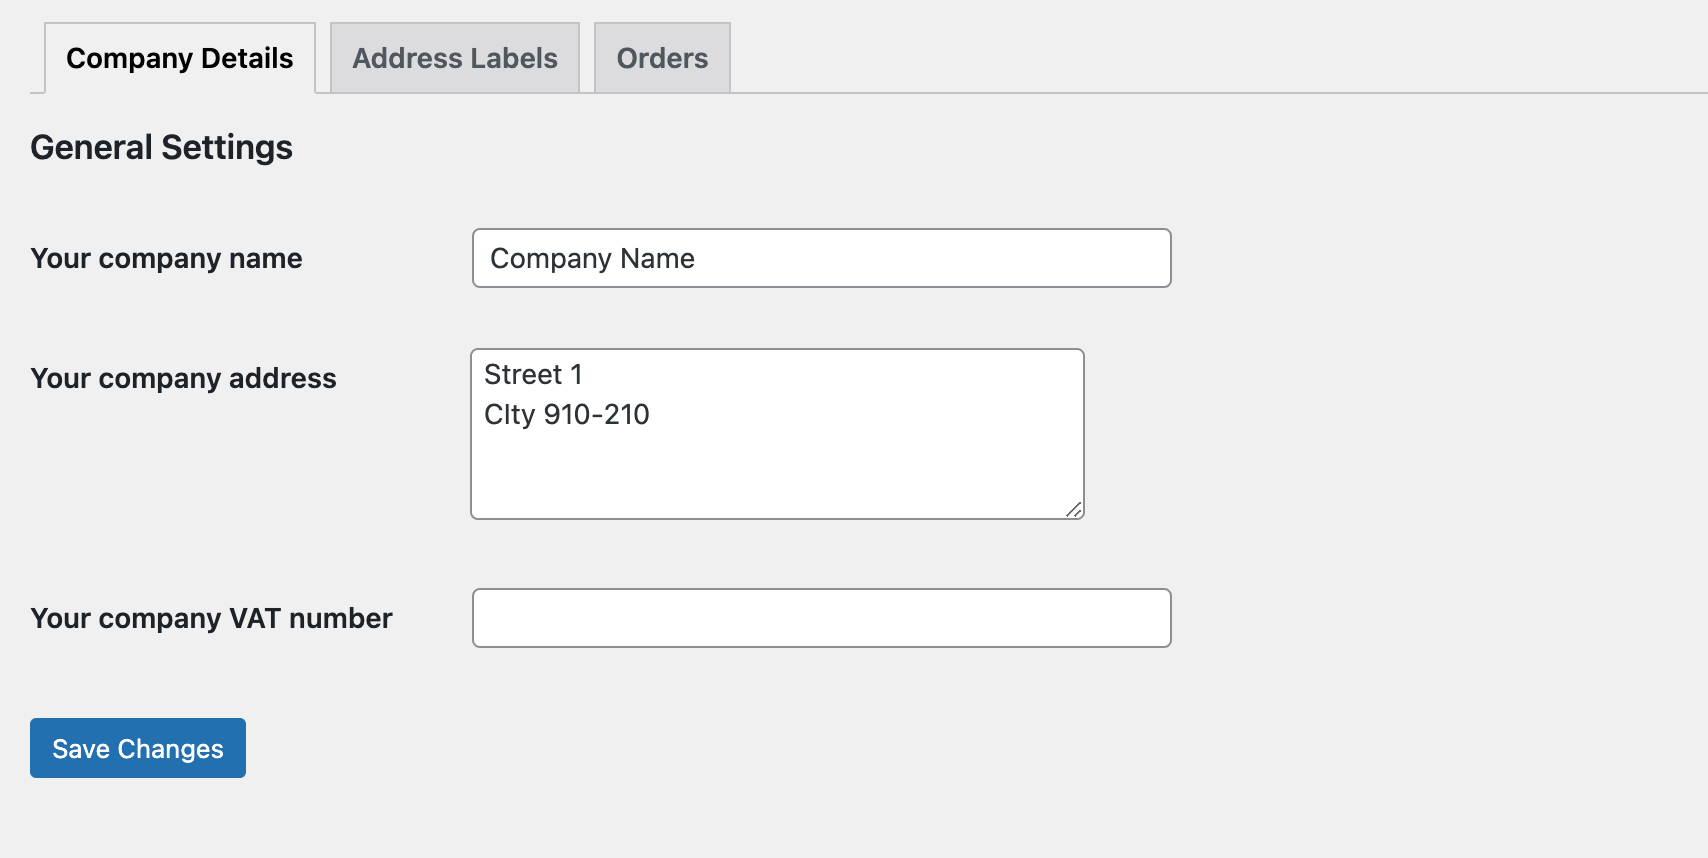This screenshot has width=1708, height=858.
Task: Select the Company Details tab
Action: pos(180,58)
